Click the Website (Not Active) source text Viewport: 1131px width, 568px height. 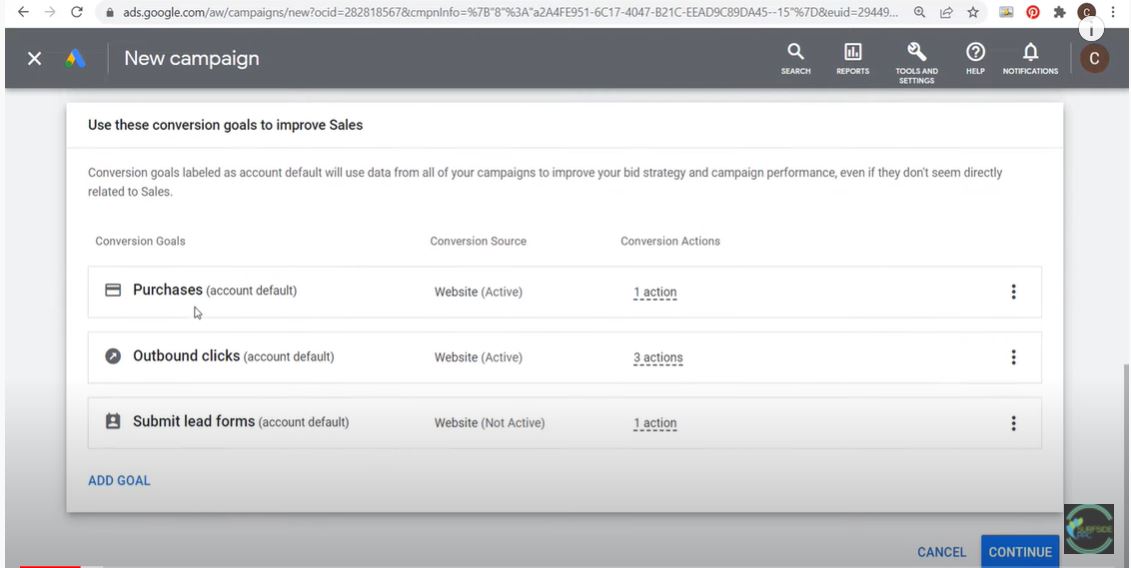pyautogui.click(x=489, y=423)
